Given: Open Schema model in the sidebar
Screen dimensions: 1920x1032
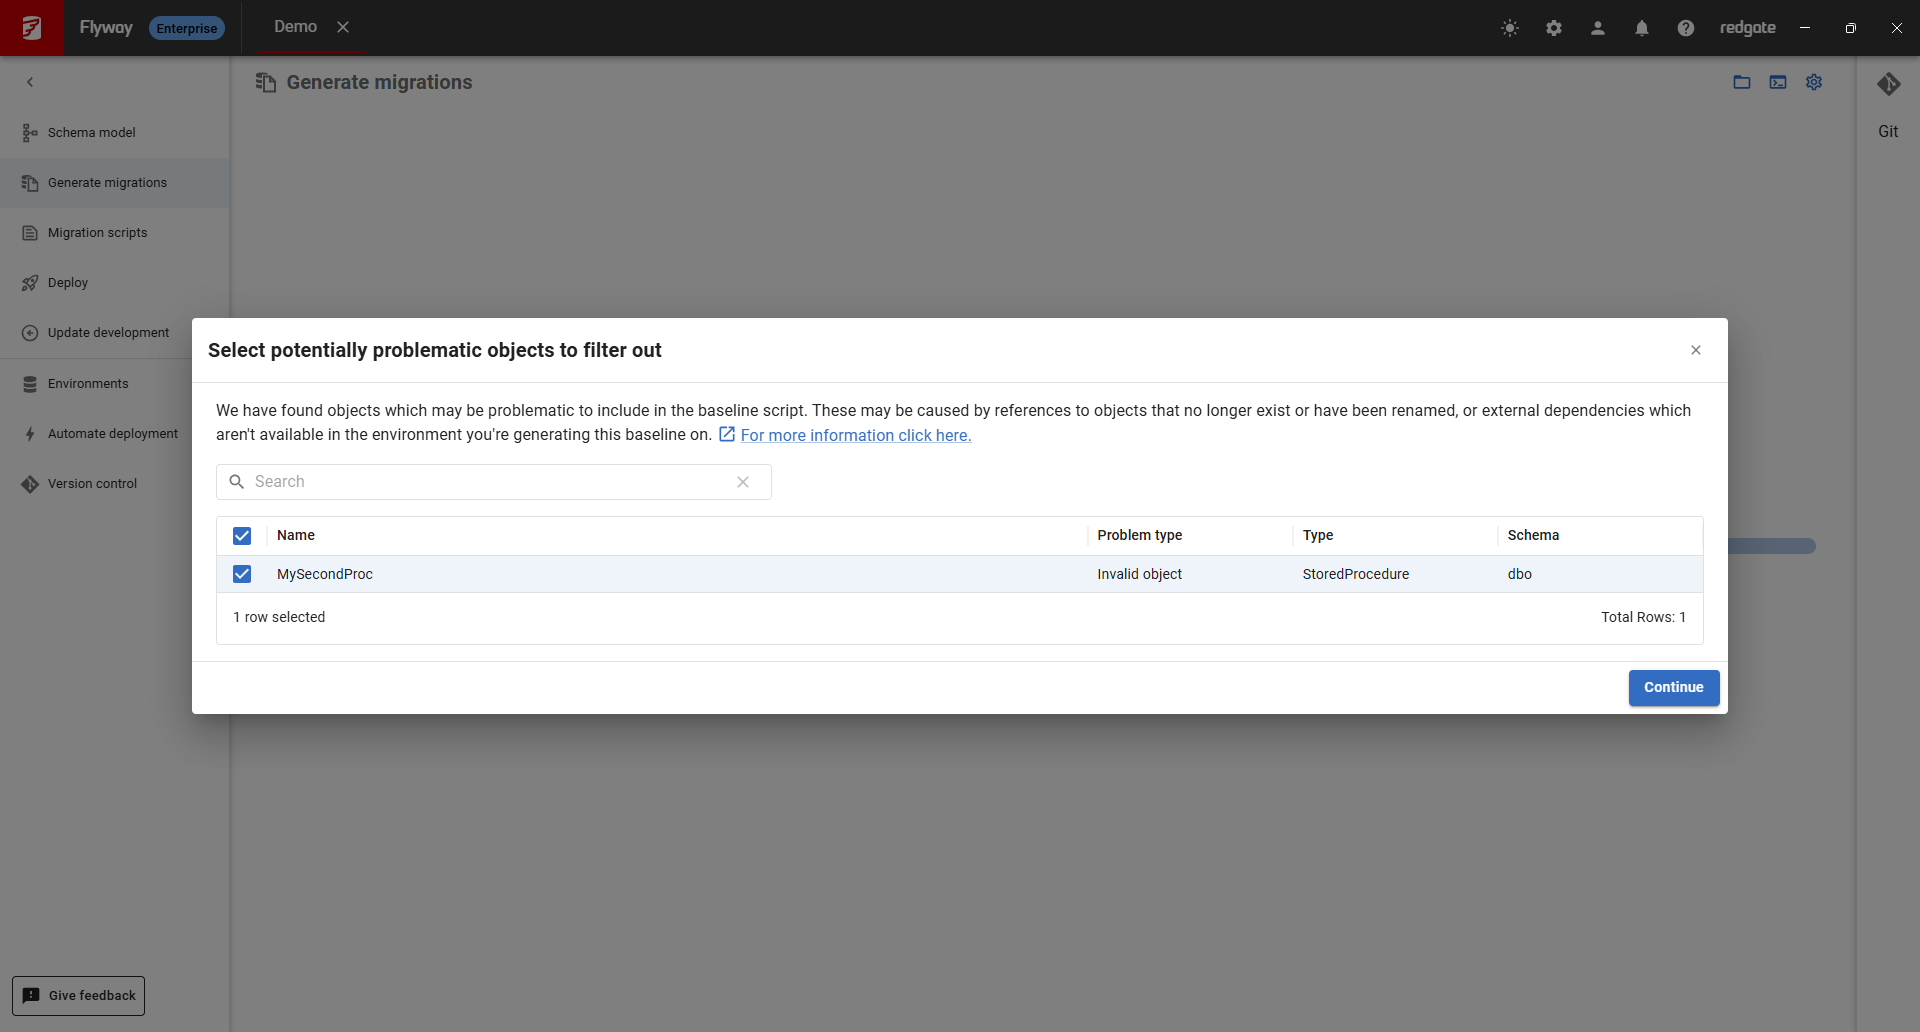Looking at the screenshot, I should (92, 133).
